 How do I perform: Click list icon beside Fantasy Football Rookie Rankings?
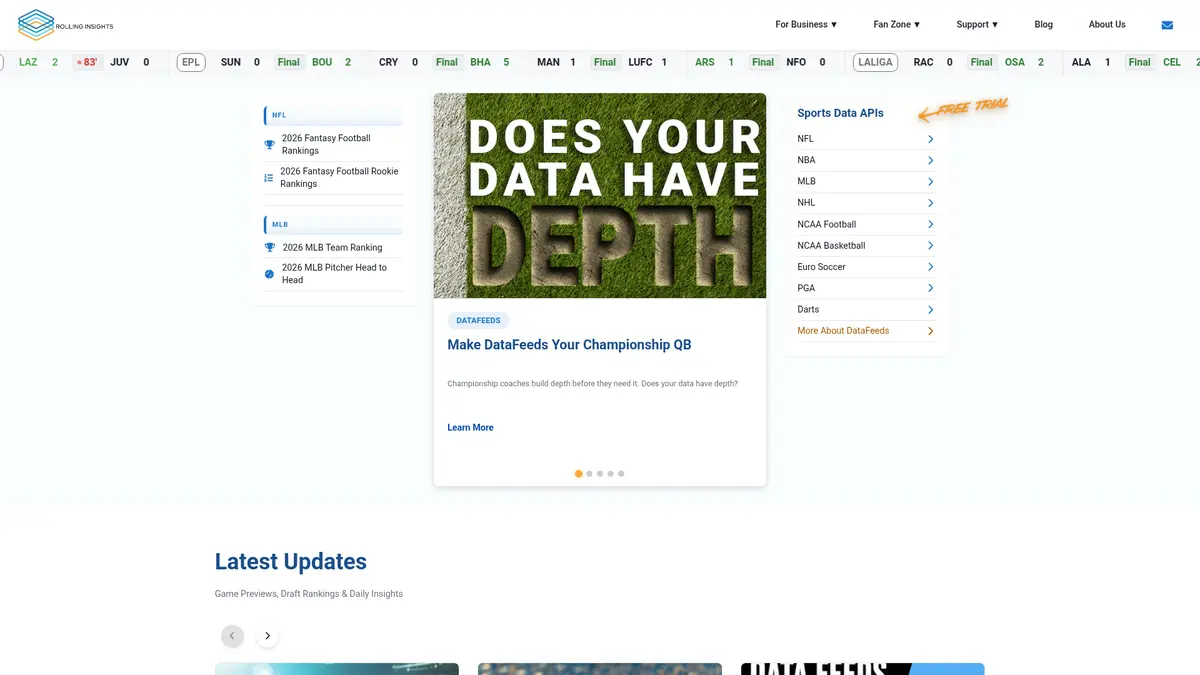click(x=268, y=178)
